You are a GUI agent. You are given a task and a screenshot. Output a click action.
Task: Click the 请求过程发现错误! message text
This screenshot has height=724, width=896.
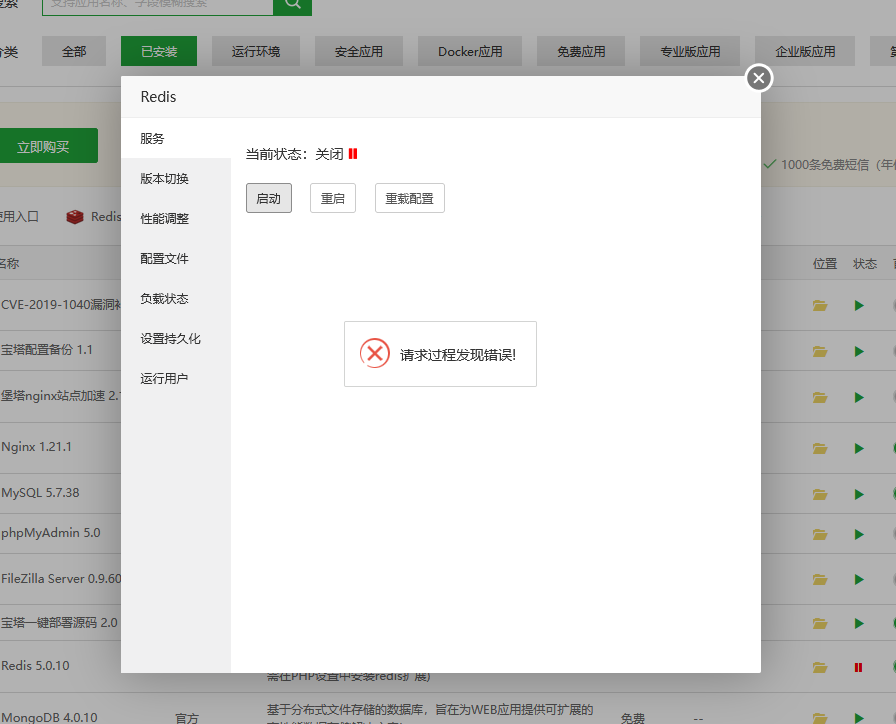(458, 355)
